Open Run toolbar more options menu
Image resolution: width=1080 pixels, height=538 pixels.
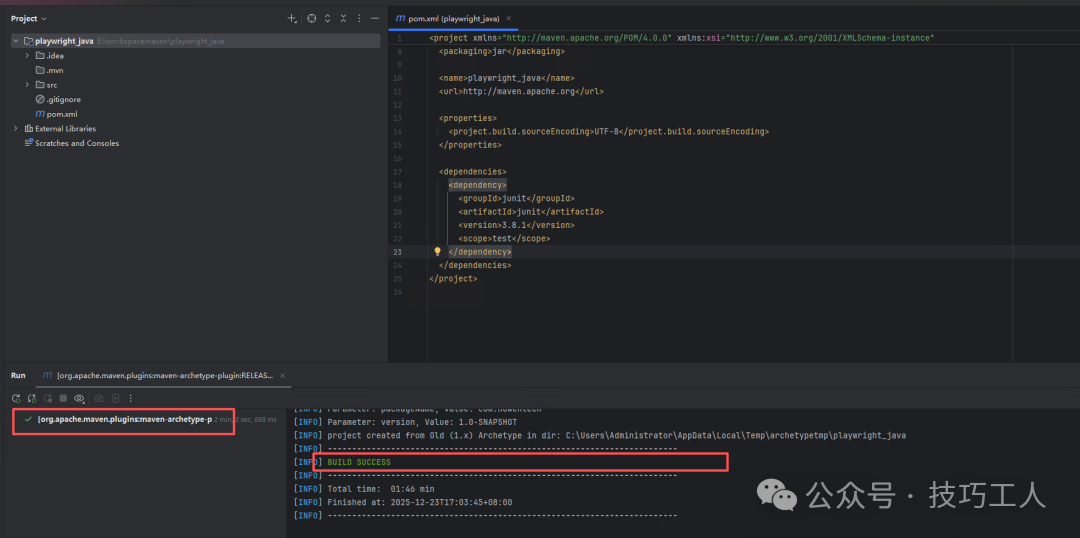[130, 398]
